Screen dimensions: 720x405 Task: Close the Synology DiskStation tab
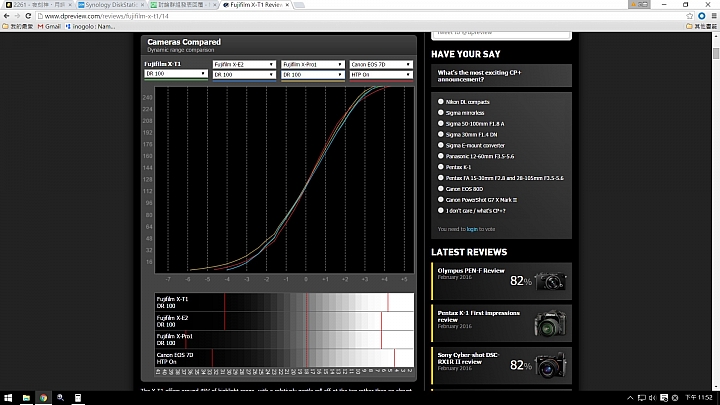(142, 5)
